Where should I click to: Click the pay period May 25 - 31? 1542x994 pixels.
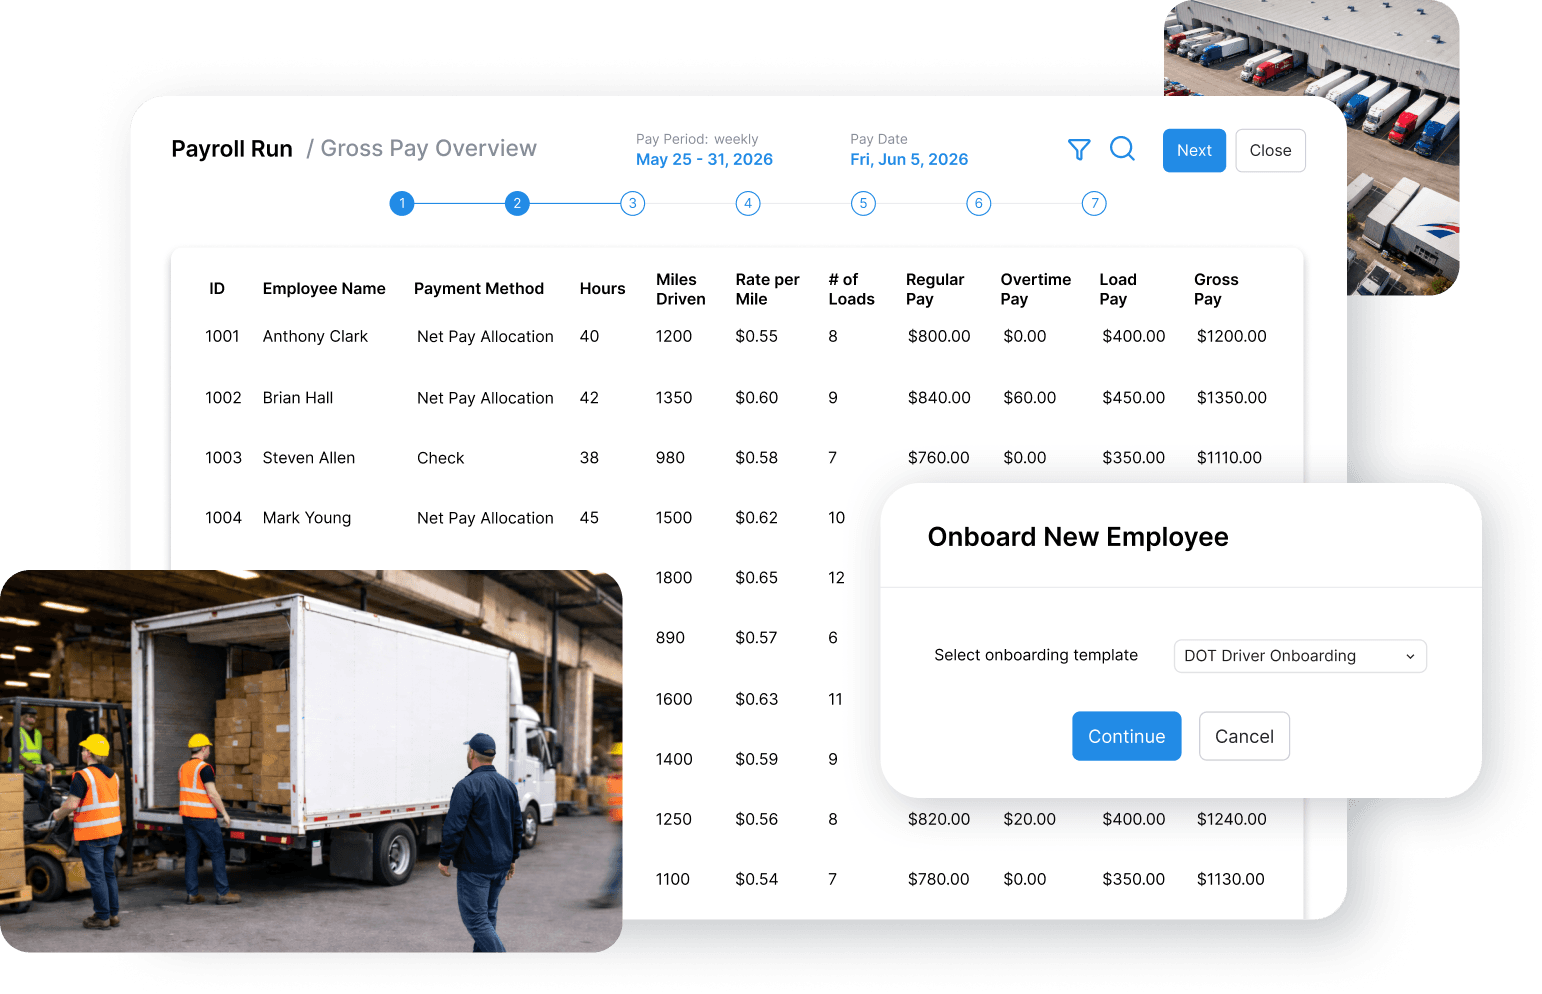pos(703,159)
